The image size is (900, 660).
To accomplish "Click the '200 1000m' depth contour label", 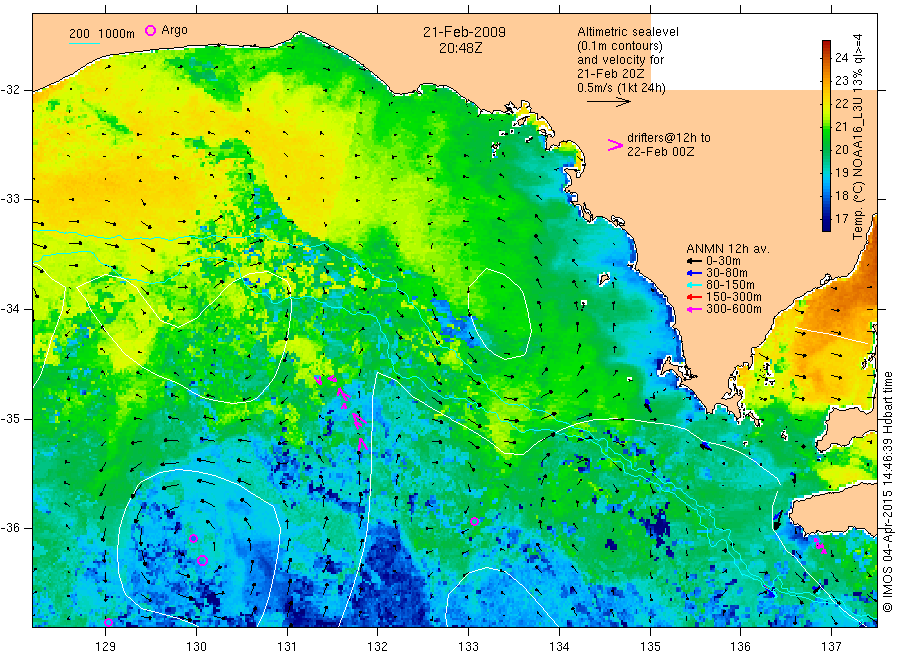I will click(102, 34).
